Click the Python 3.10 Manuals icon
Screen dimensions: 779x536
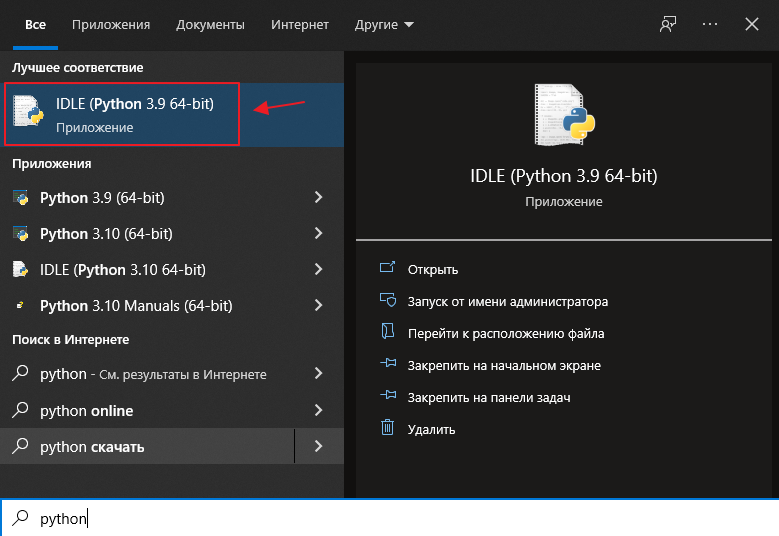(20, 306)
